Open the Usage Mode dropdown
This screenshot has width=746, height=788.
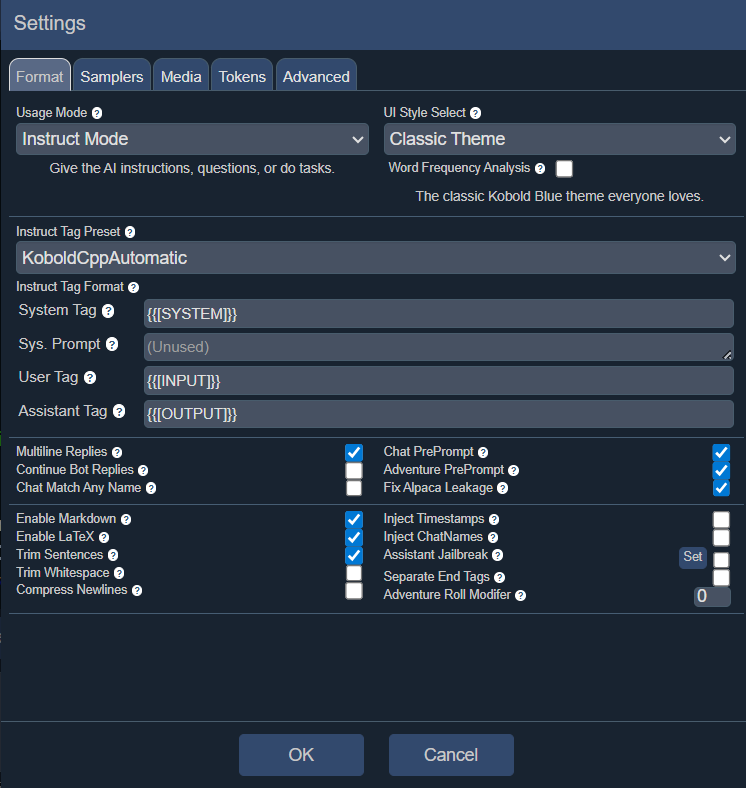[x=193, y=140]
